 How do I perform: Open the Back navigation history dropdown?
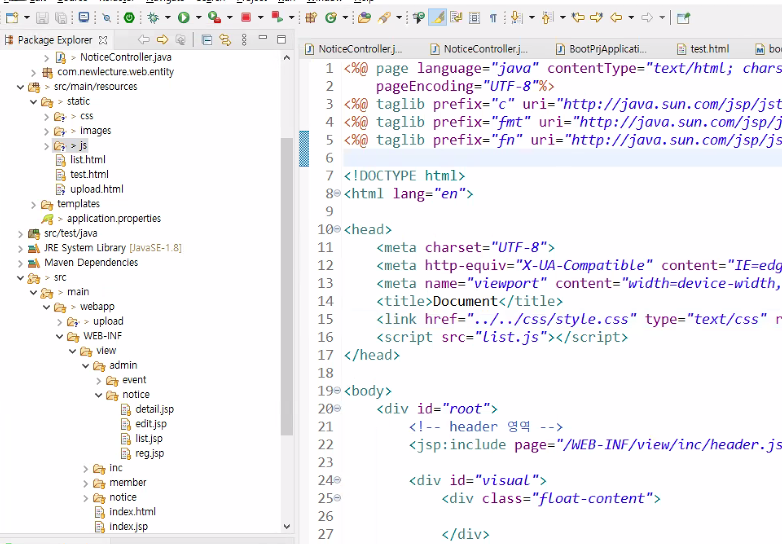(631, 18)
